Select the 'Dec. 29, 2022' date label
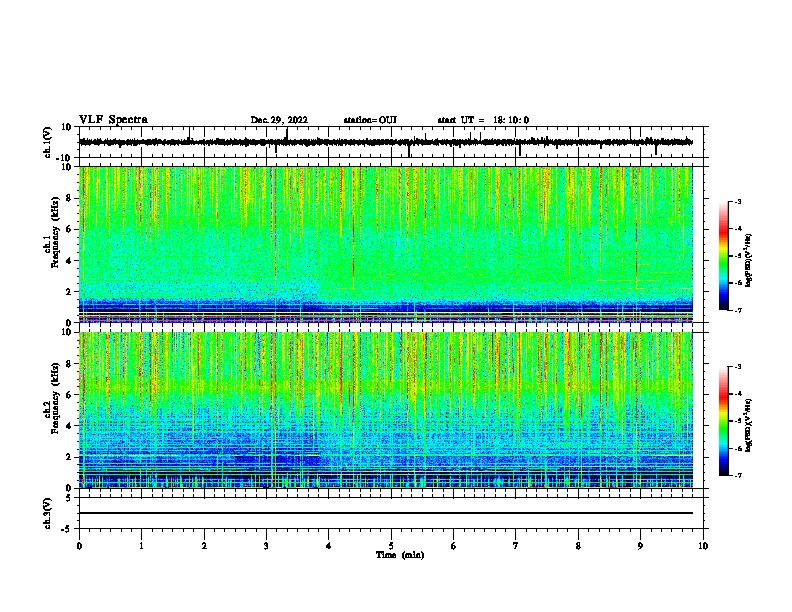This screenshot has width=792, height=612. tap(279, 120)
